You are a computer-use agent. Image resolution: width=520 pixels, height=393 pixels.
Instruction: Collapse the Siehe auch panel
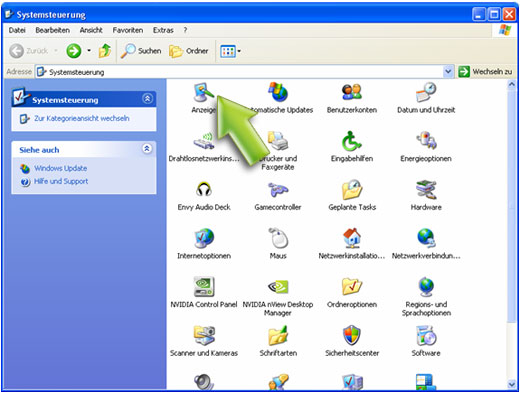tap(147, 149)
